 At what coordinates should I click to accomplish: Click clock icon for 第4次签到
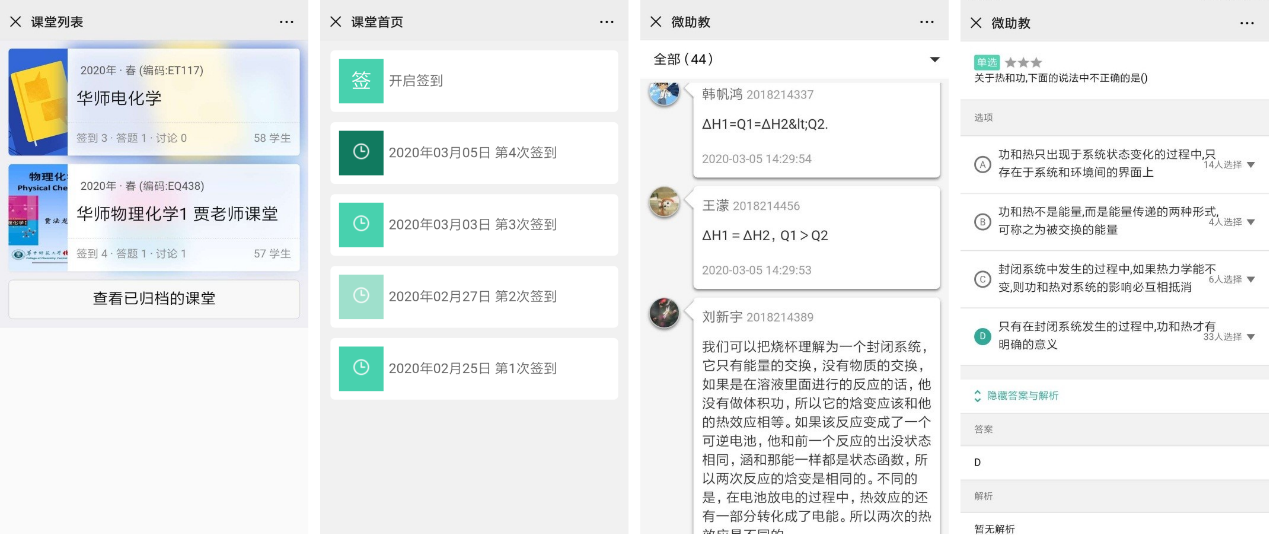coord(361,153)
